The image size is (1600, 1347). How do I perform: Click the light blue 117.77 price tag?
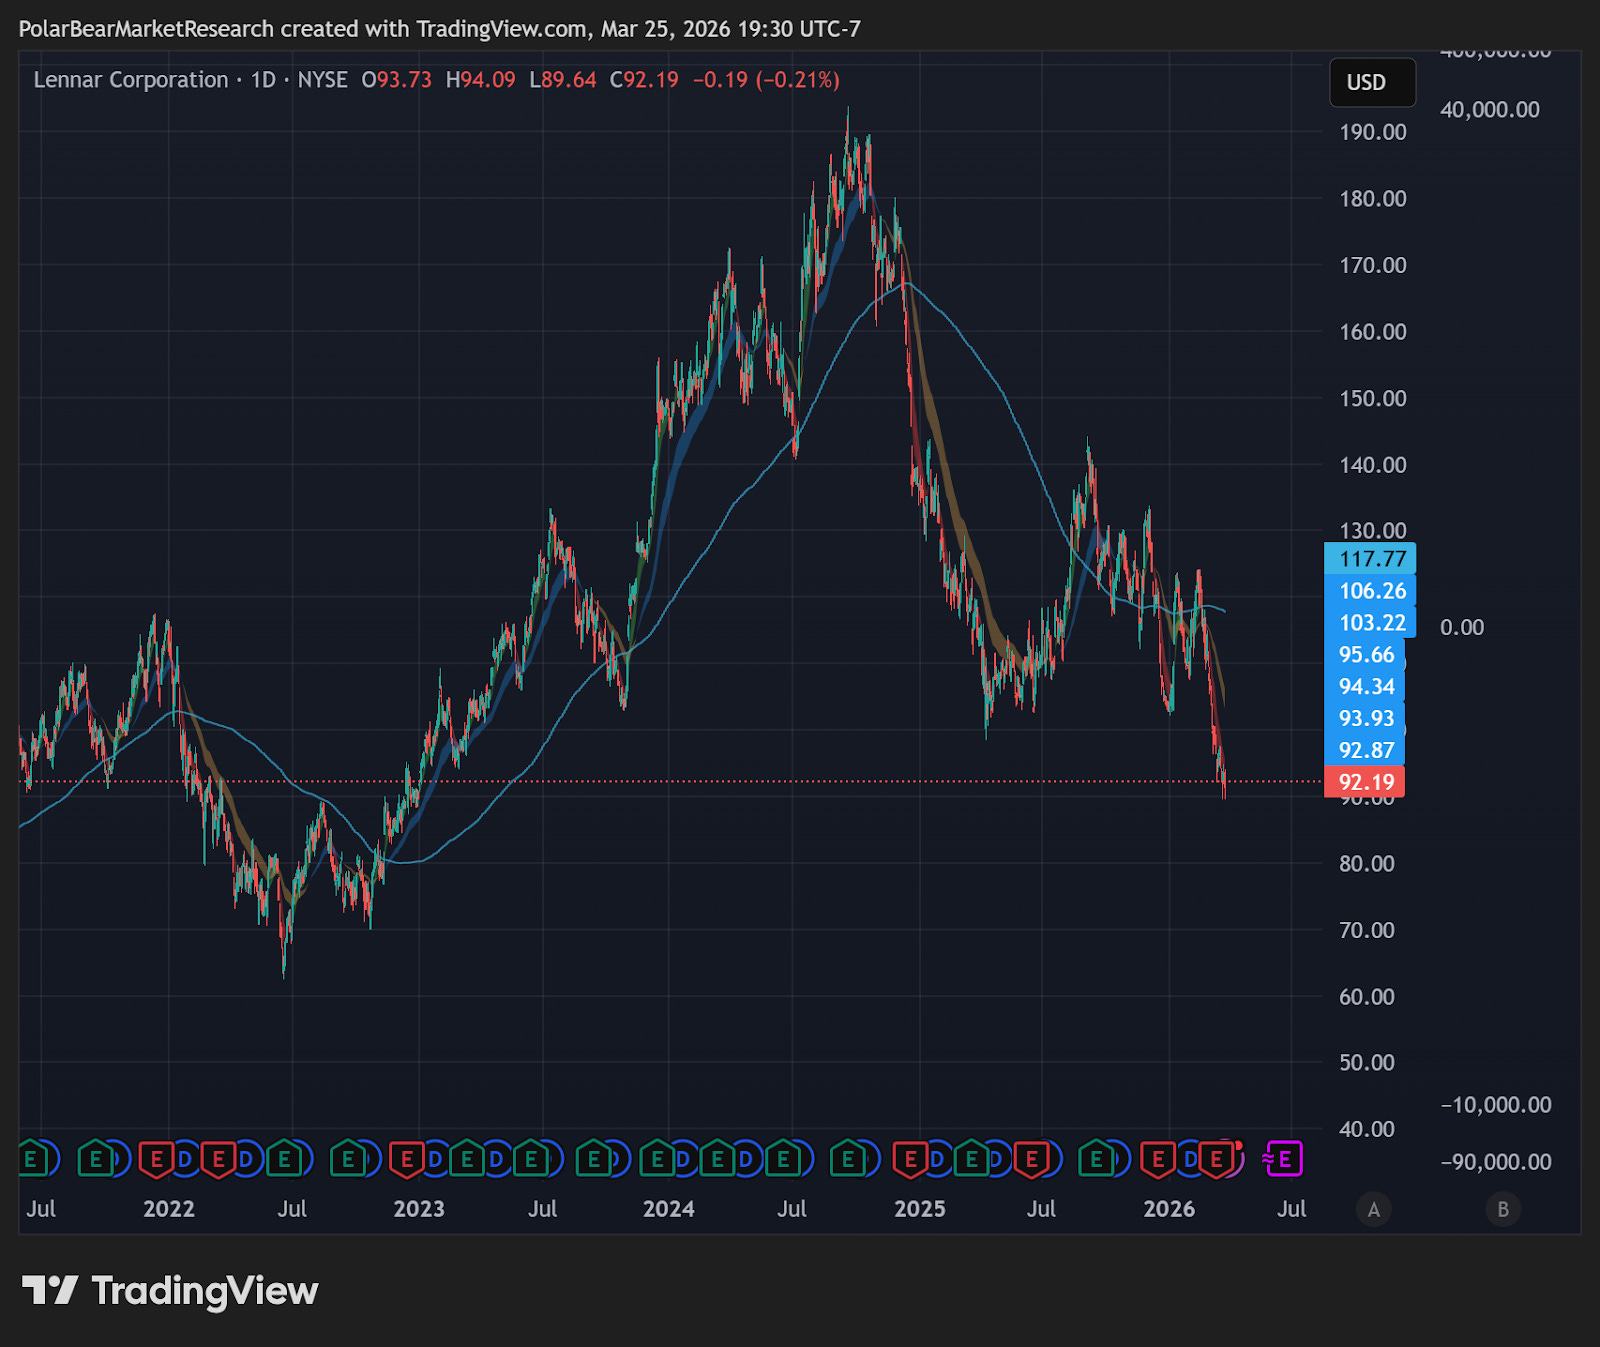(1370, 559)
